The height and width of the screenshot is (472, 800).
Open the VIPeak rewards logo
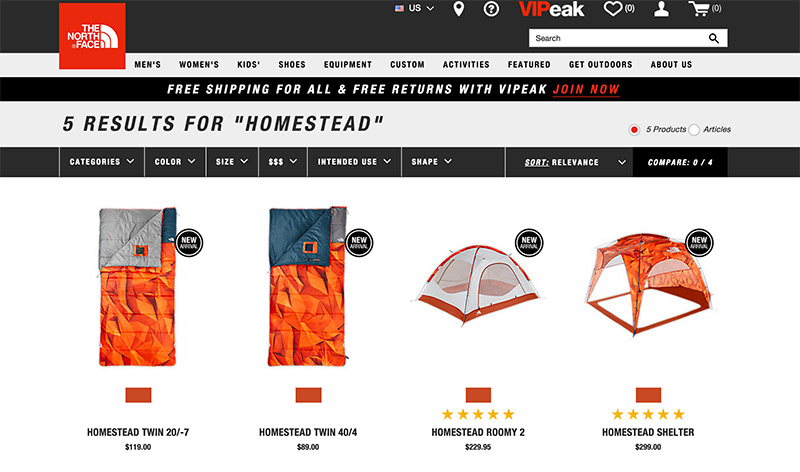pyautogui.click(x=551, y=9)
